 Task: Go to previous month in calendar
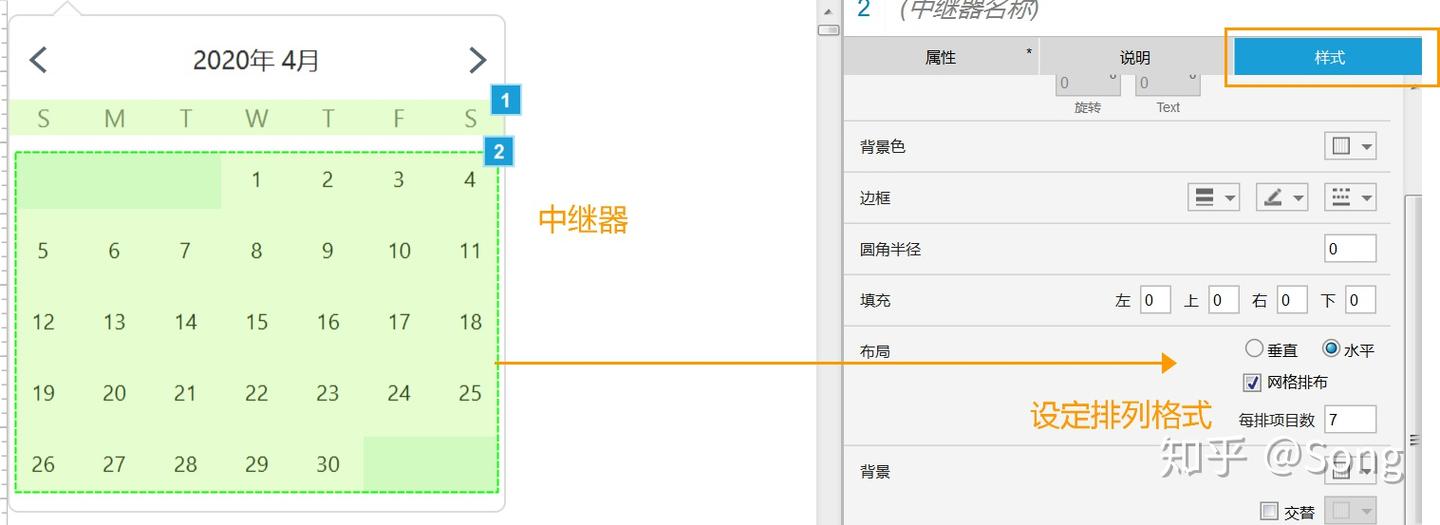(x=38, y=60)
